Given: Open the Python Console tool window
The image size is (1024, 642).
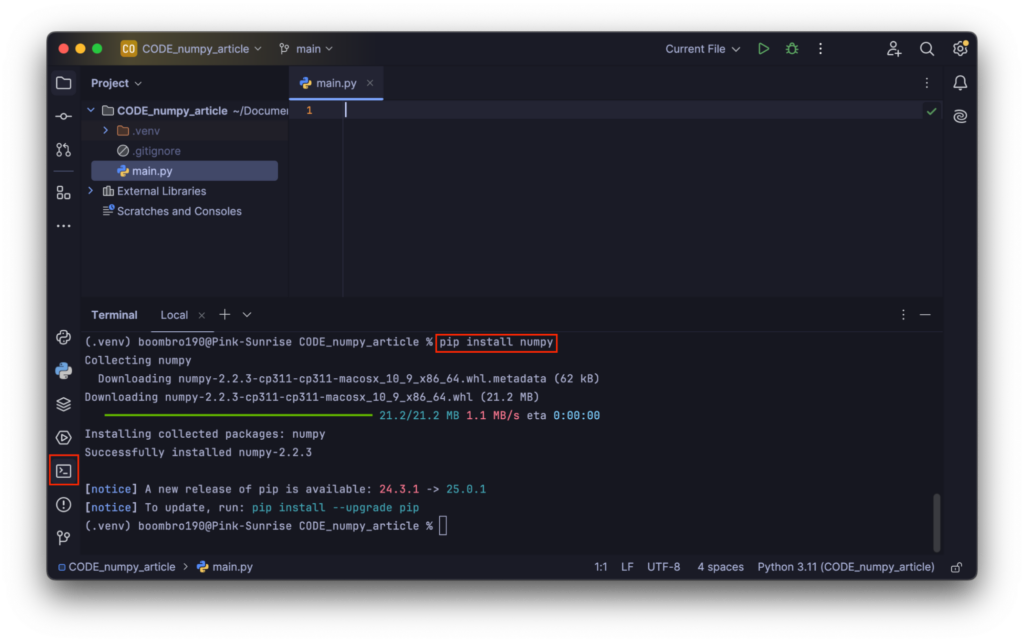Looking at the screenshot, I should [63, 370].
